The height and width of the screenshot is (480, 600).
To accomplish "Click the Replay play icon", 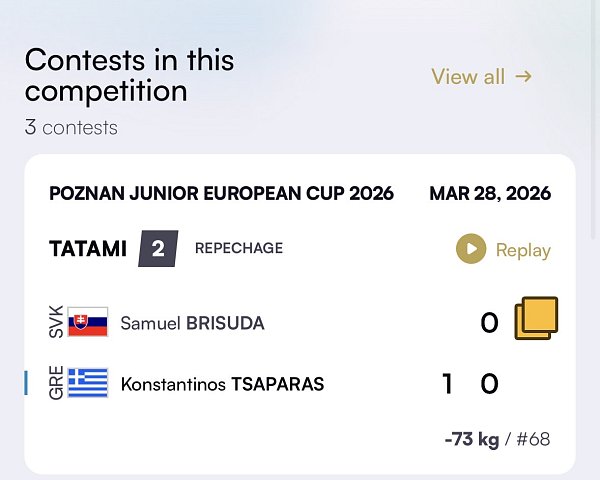I will coord(470,249).
